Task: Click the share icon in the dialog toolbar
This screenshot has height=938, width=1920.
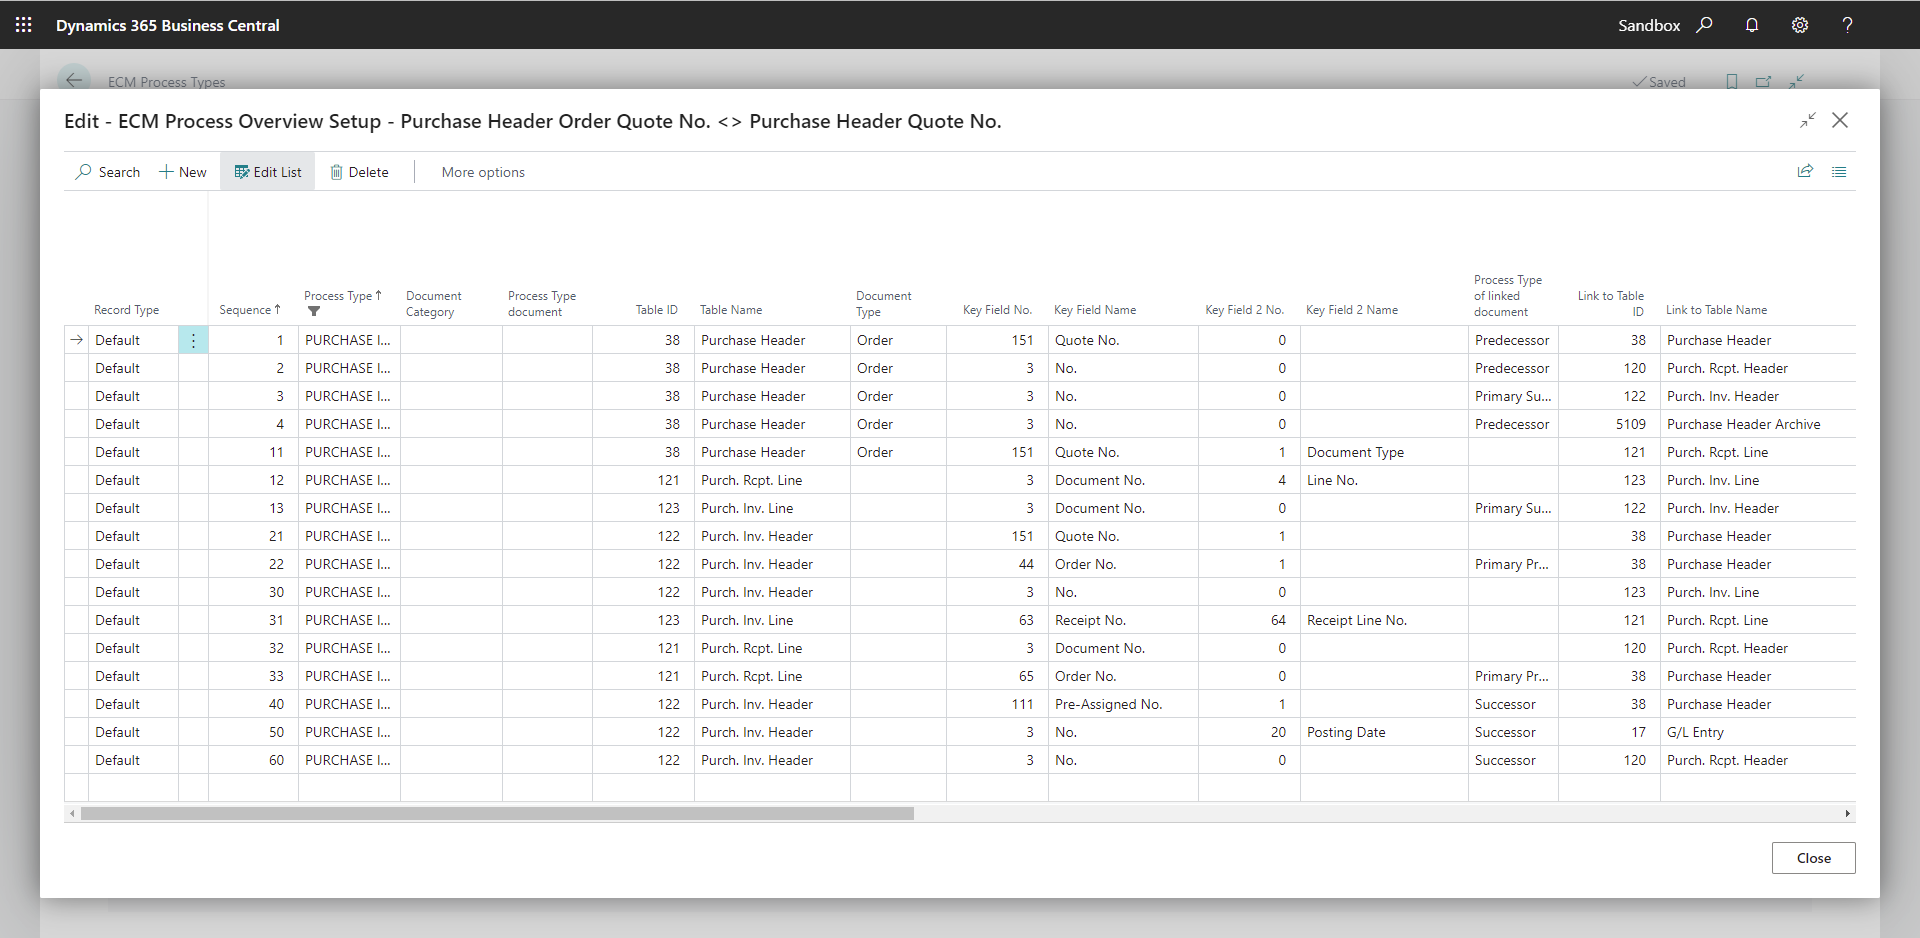Action: [x=1805, y=172]
